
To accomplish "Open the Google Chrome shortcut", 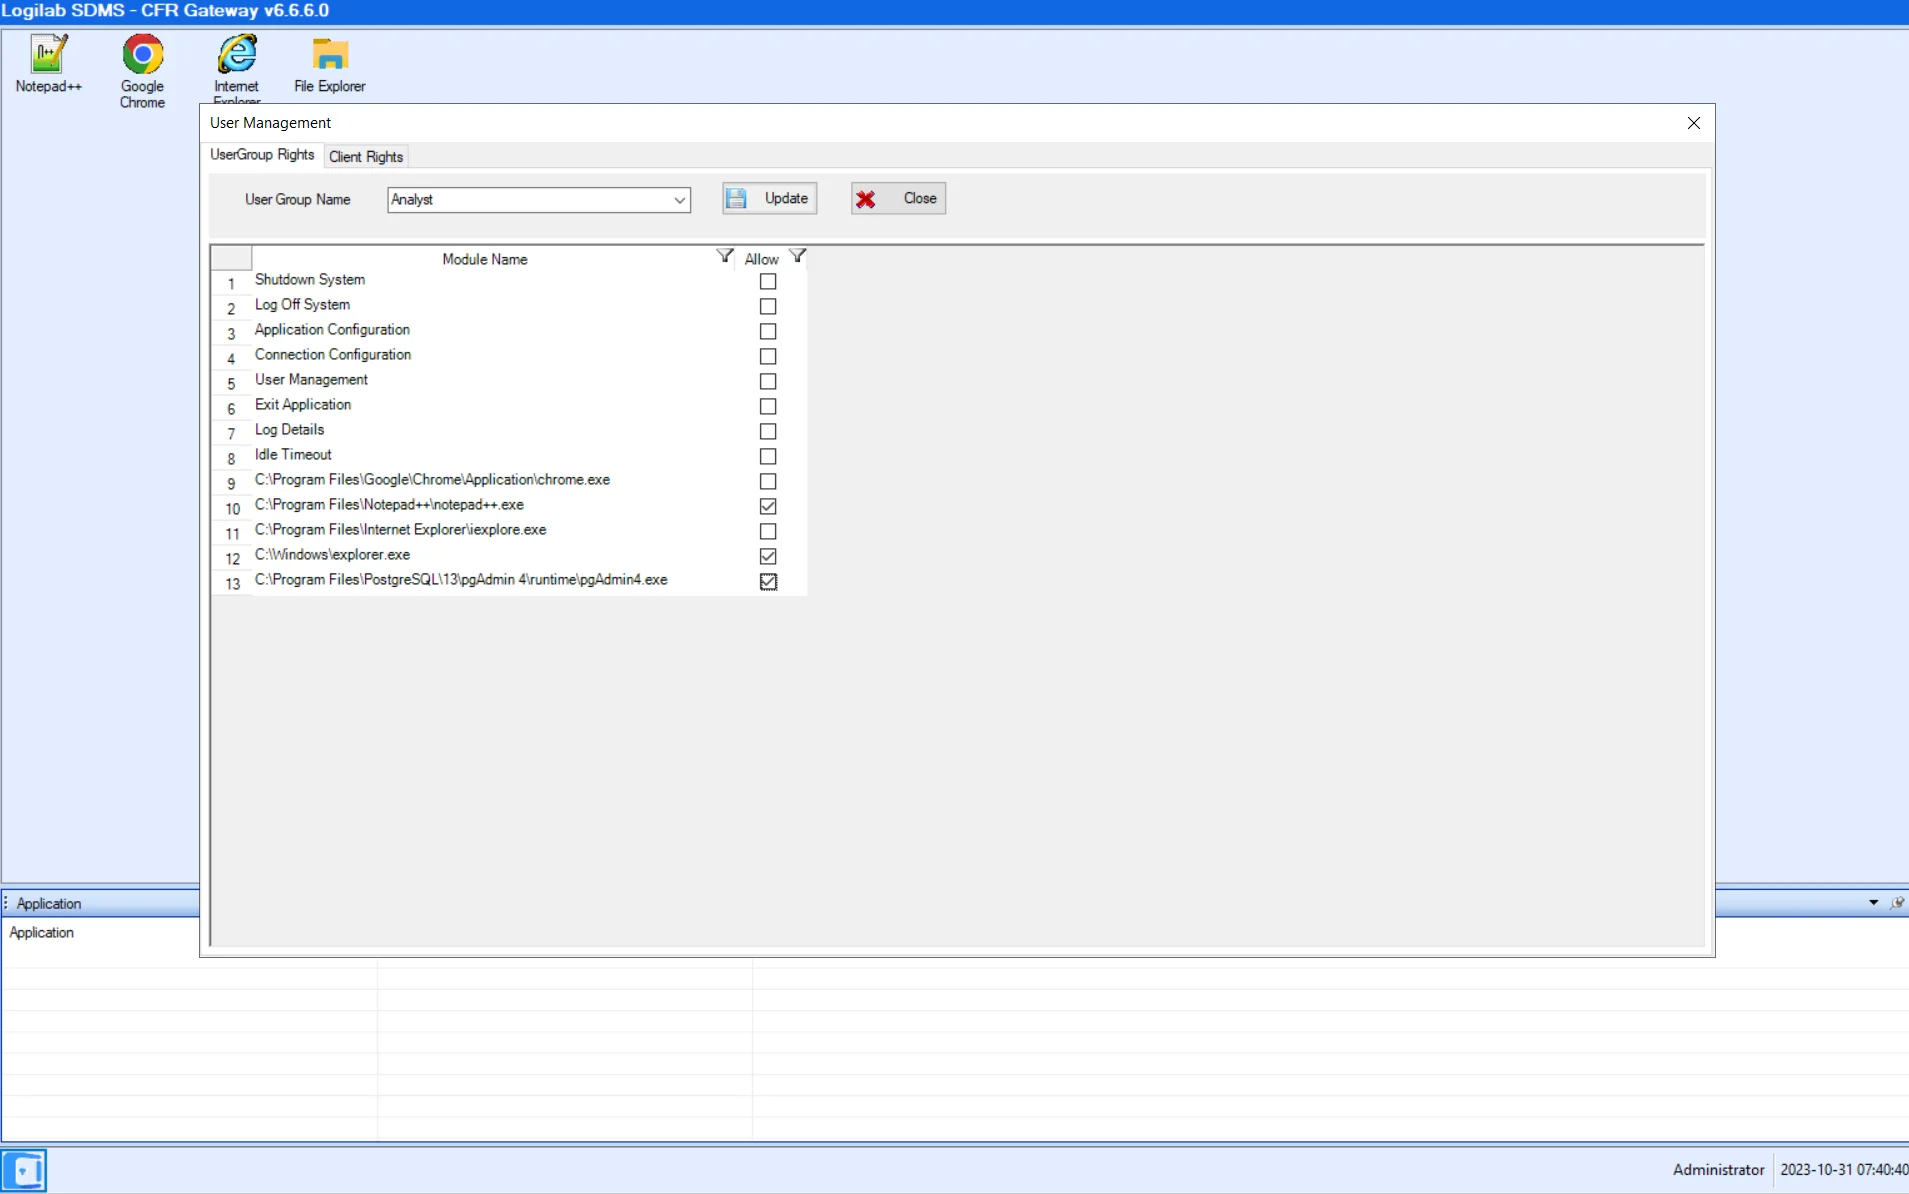I will click(142, 70).
